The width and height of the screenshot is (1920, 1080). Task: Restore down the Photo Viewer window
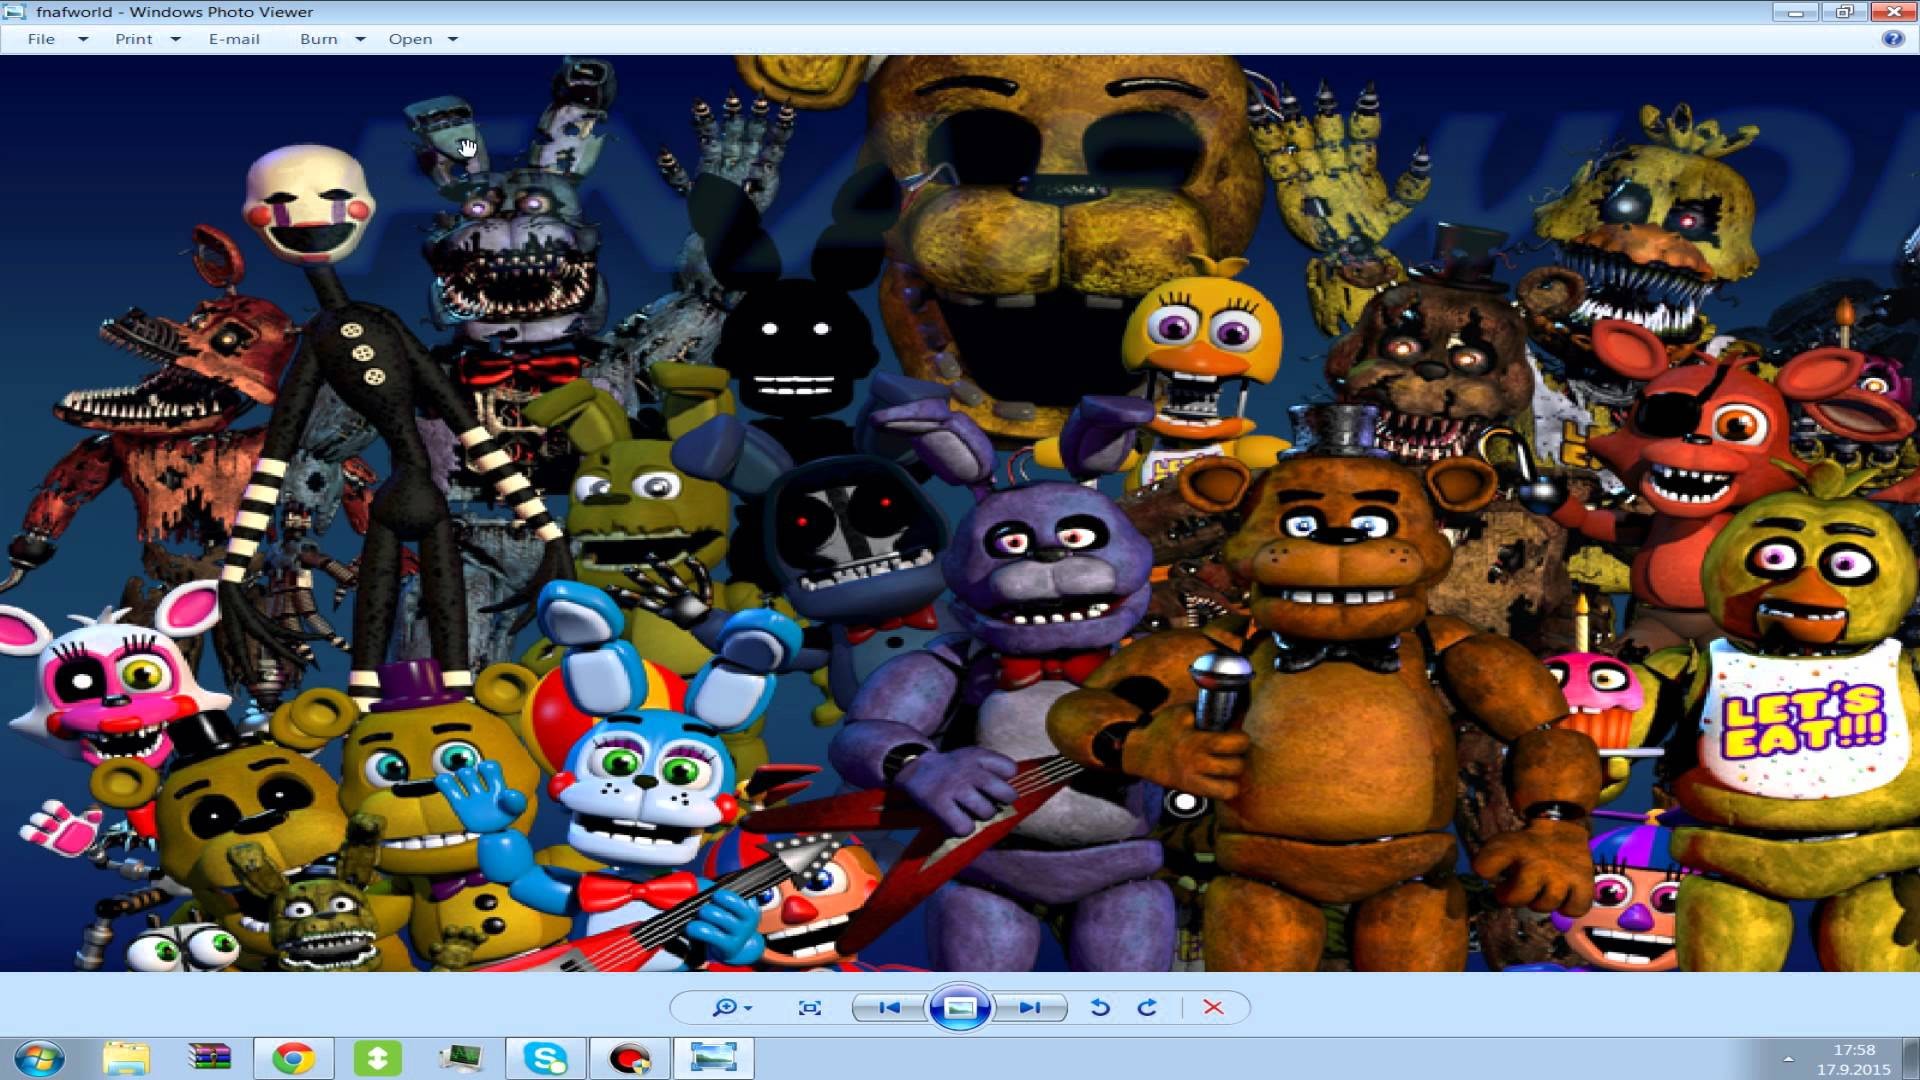click(x=1843, y=11)
